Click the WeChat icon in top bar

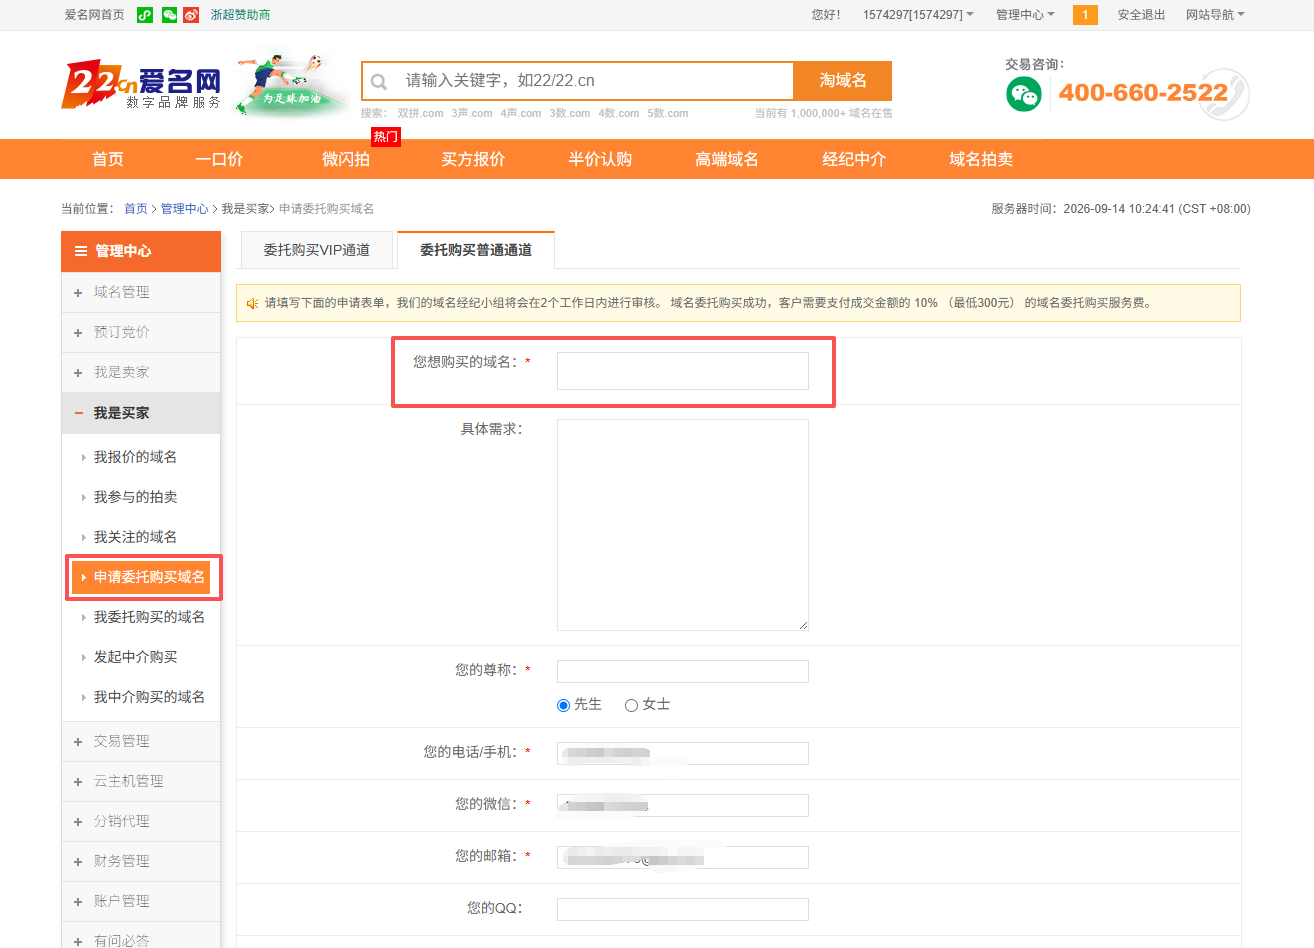(169, 15)
